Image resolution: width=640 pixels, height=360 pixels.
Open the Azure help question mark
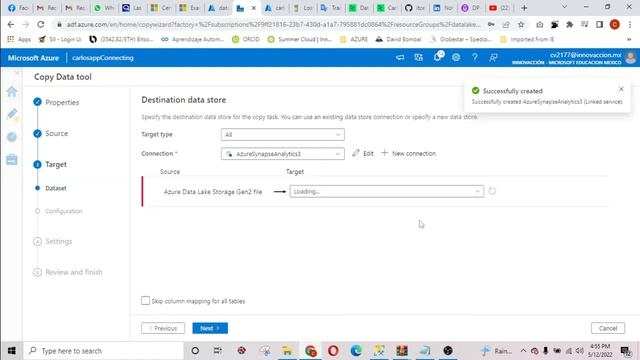point(474,58)
